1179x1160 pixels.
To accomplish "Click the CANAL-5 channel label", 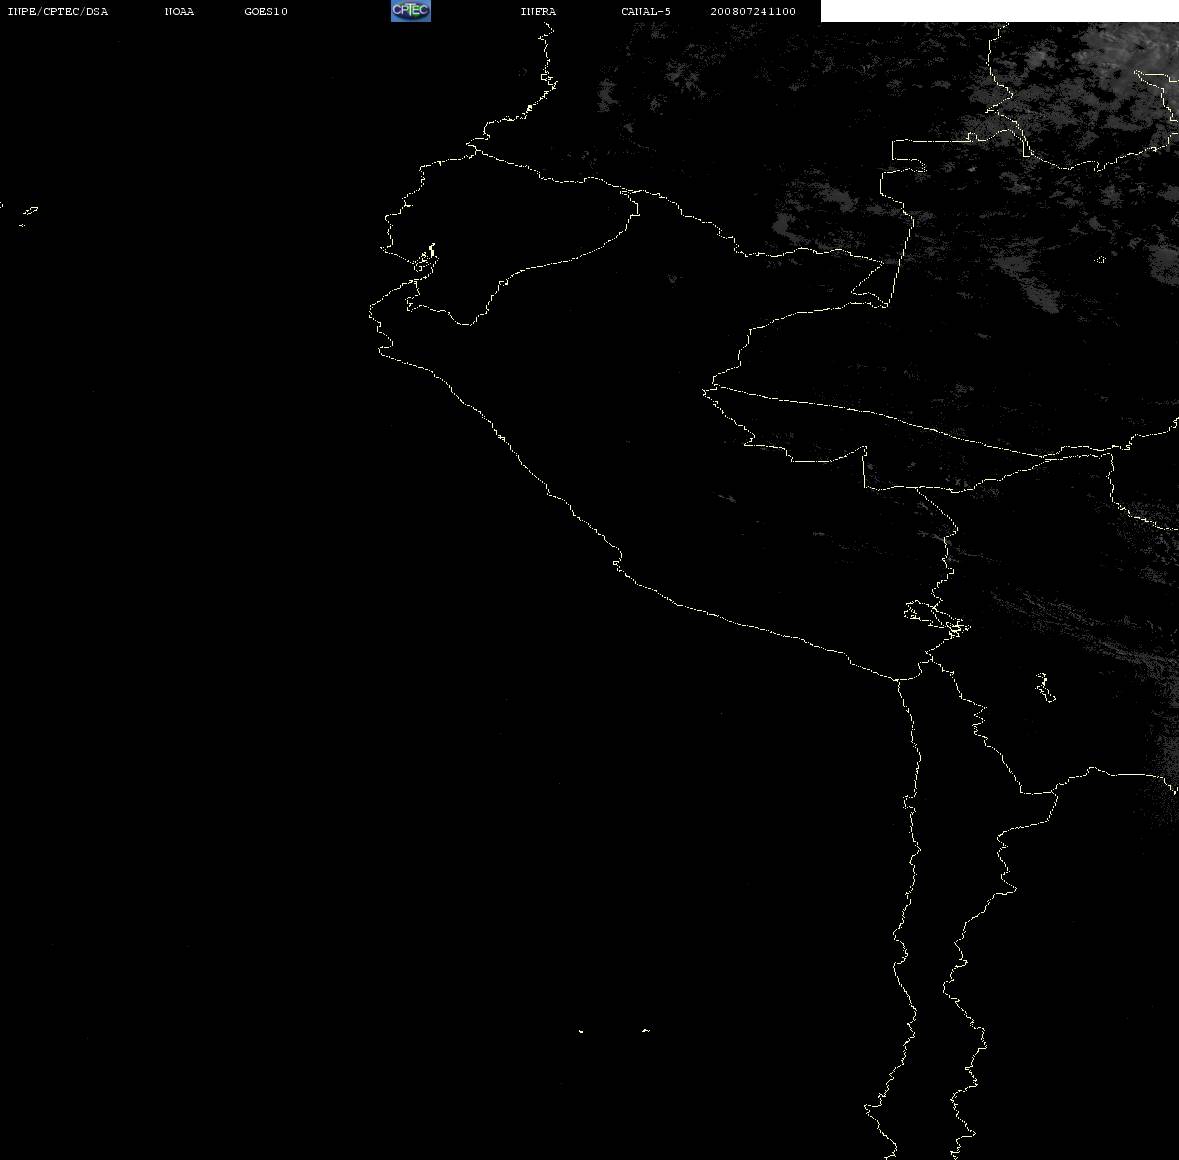I will 646,11.
